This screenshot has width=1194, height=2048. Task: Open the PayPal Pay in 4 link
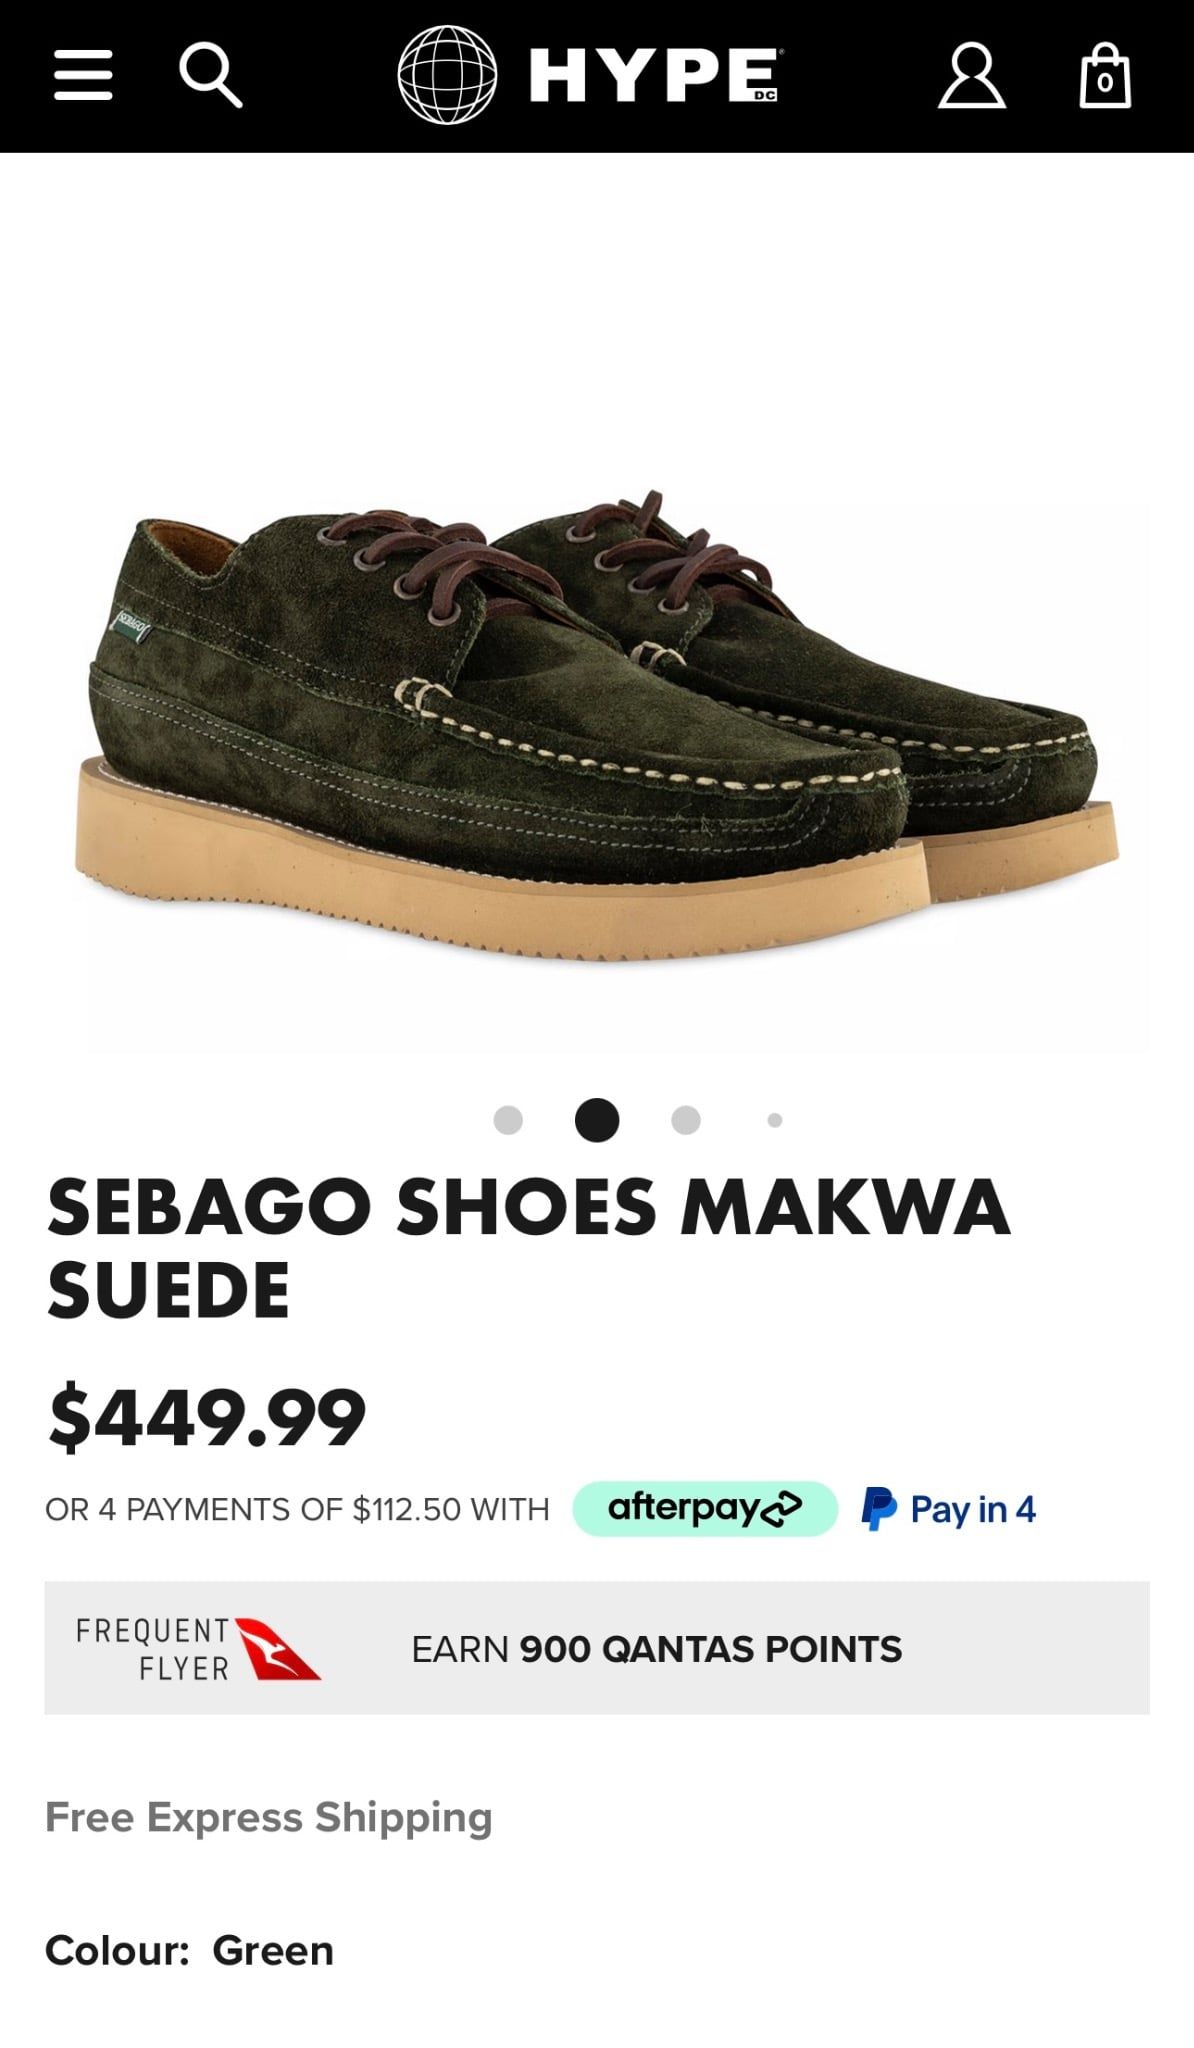949,1508
